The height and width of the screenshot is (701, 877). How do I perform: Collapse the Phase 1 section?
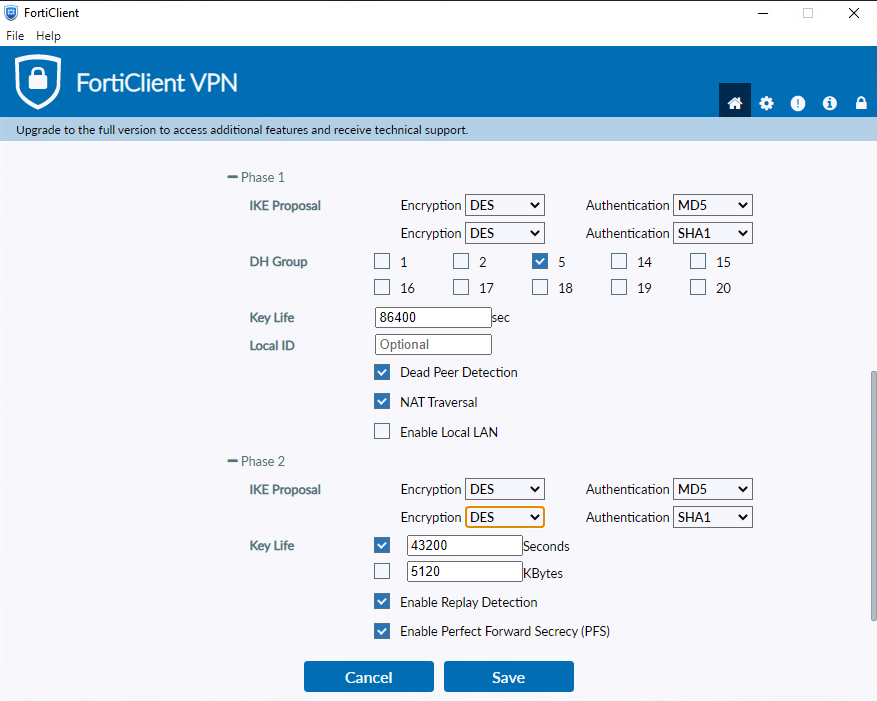pos(233,177)
